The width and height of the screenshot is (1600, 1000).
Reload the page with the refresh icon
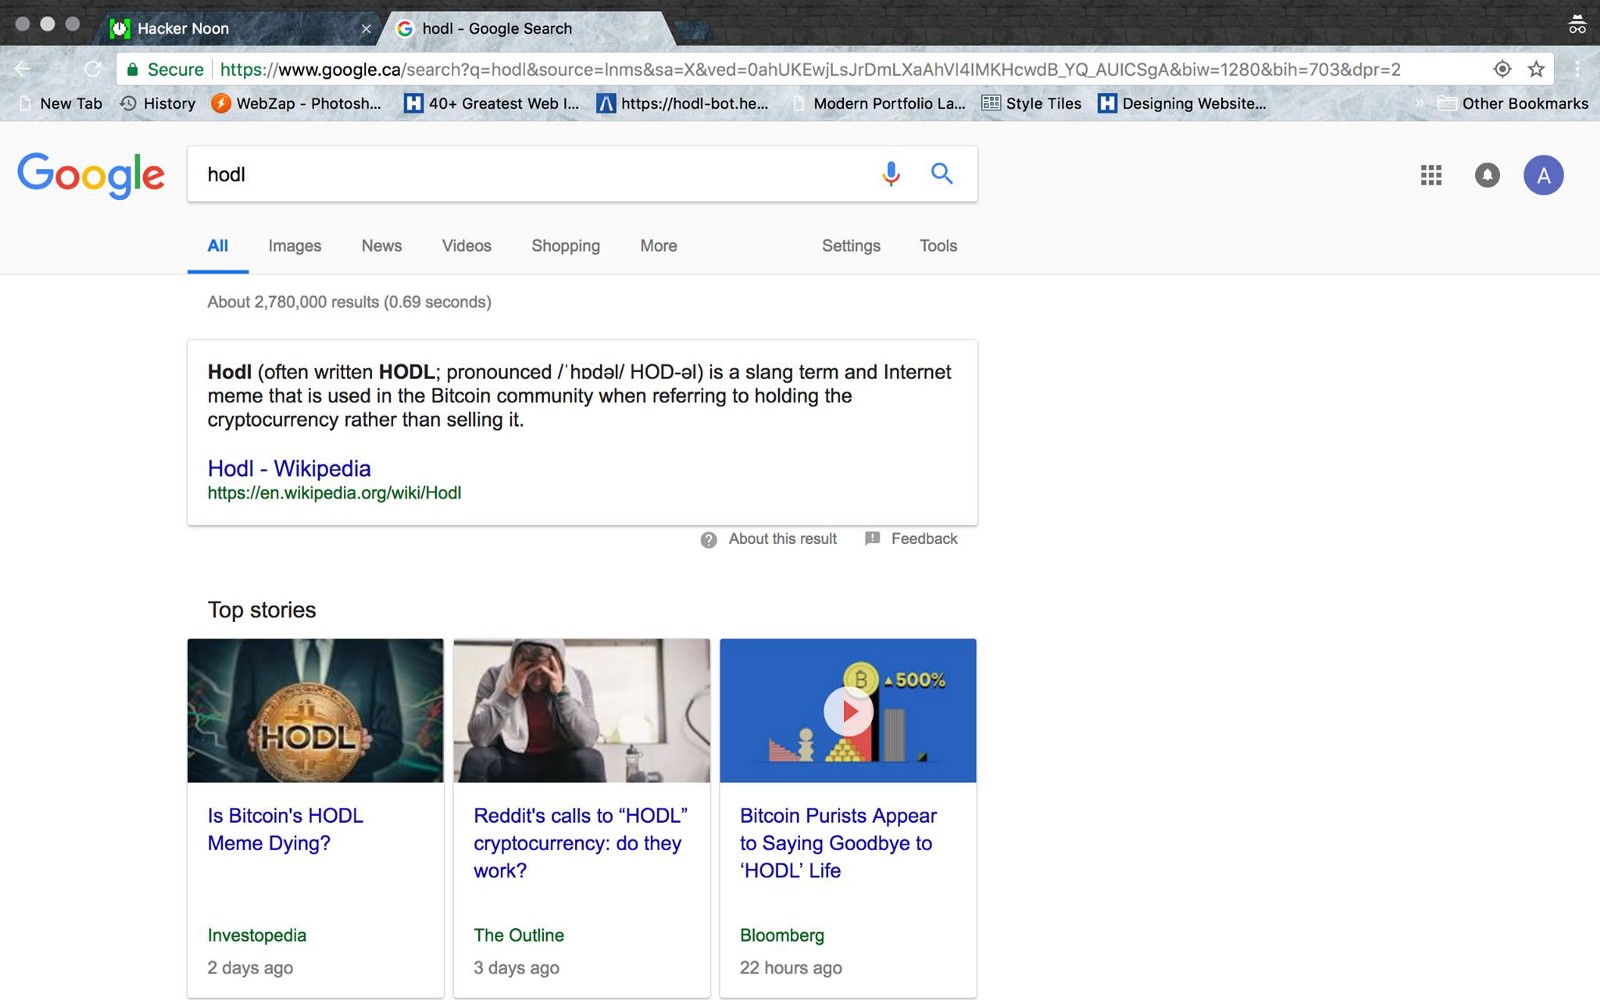93,69
